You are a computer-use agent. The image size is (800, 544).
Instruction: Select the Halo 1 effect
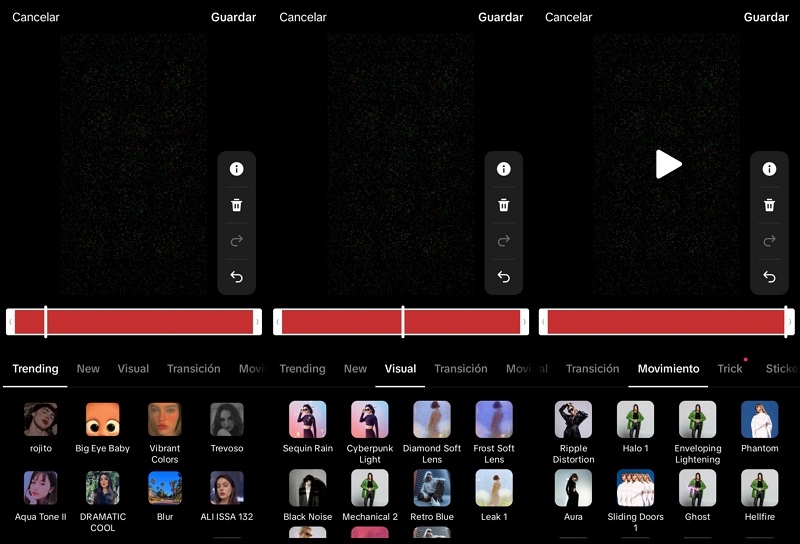click(635, 420)
